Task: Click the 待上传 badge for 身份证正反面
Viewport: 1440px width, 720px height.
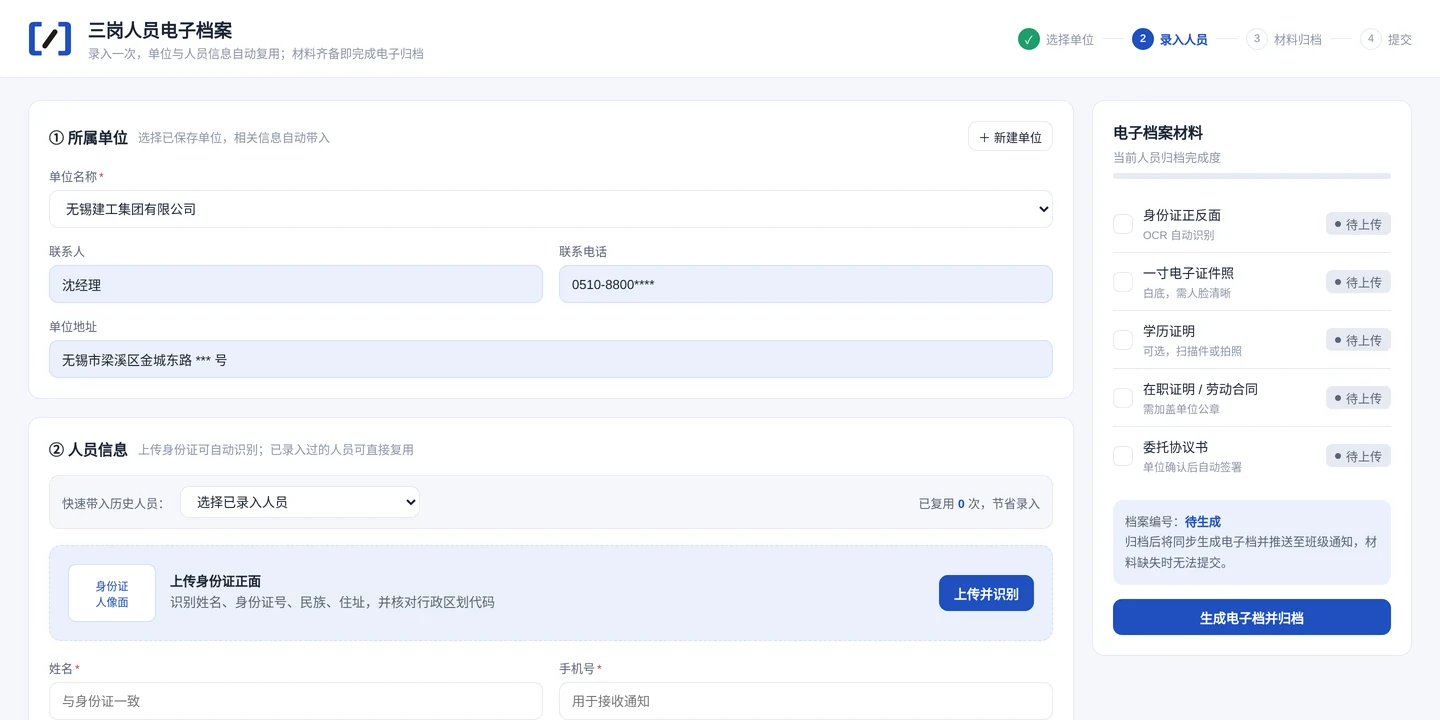Action: [x=1358, y=224]
